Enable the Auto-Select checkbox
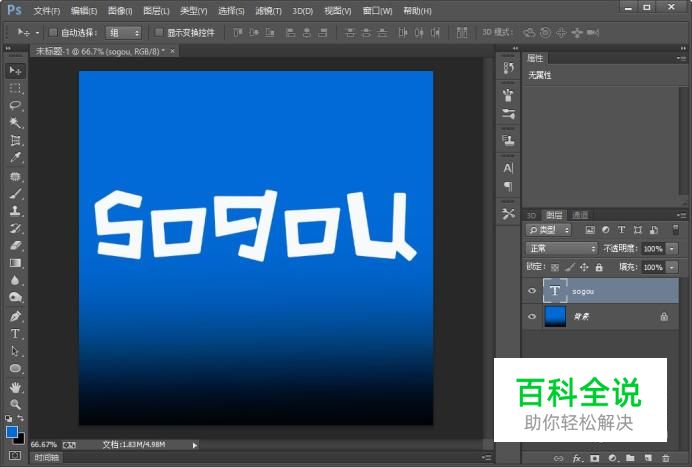The width and height of the screenshot is (692, 467). (x=53, y=32)
